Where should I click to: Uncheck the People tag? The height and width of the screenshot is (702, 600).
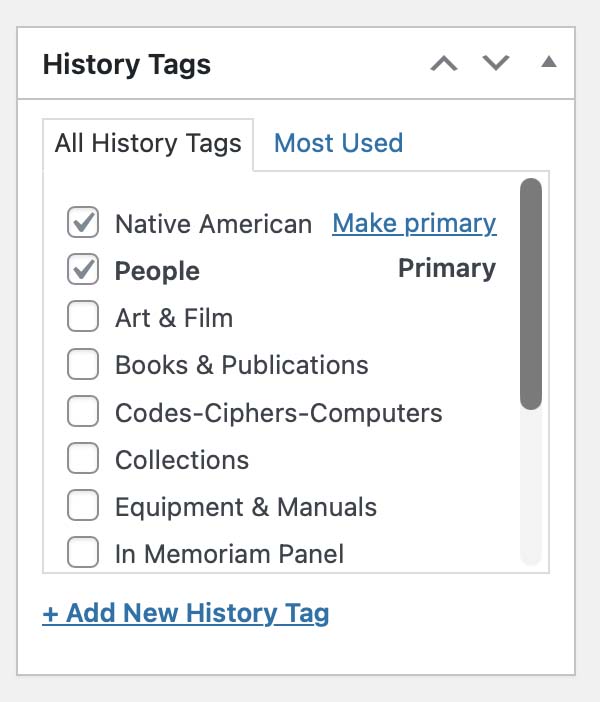point(83,270)
